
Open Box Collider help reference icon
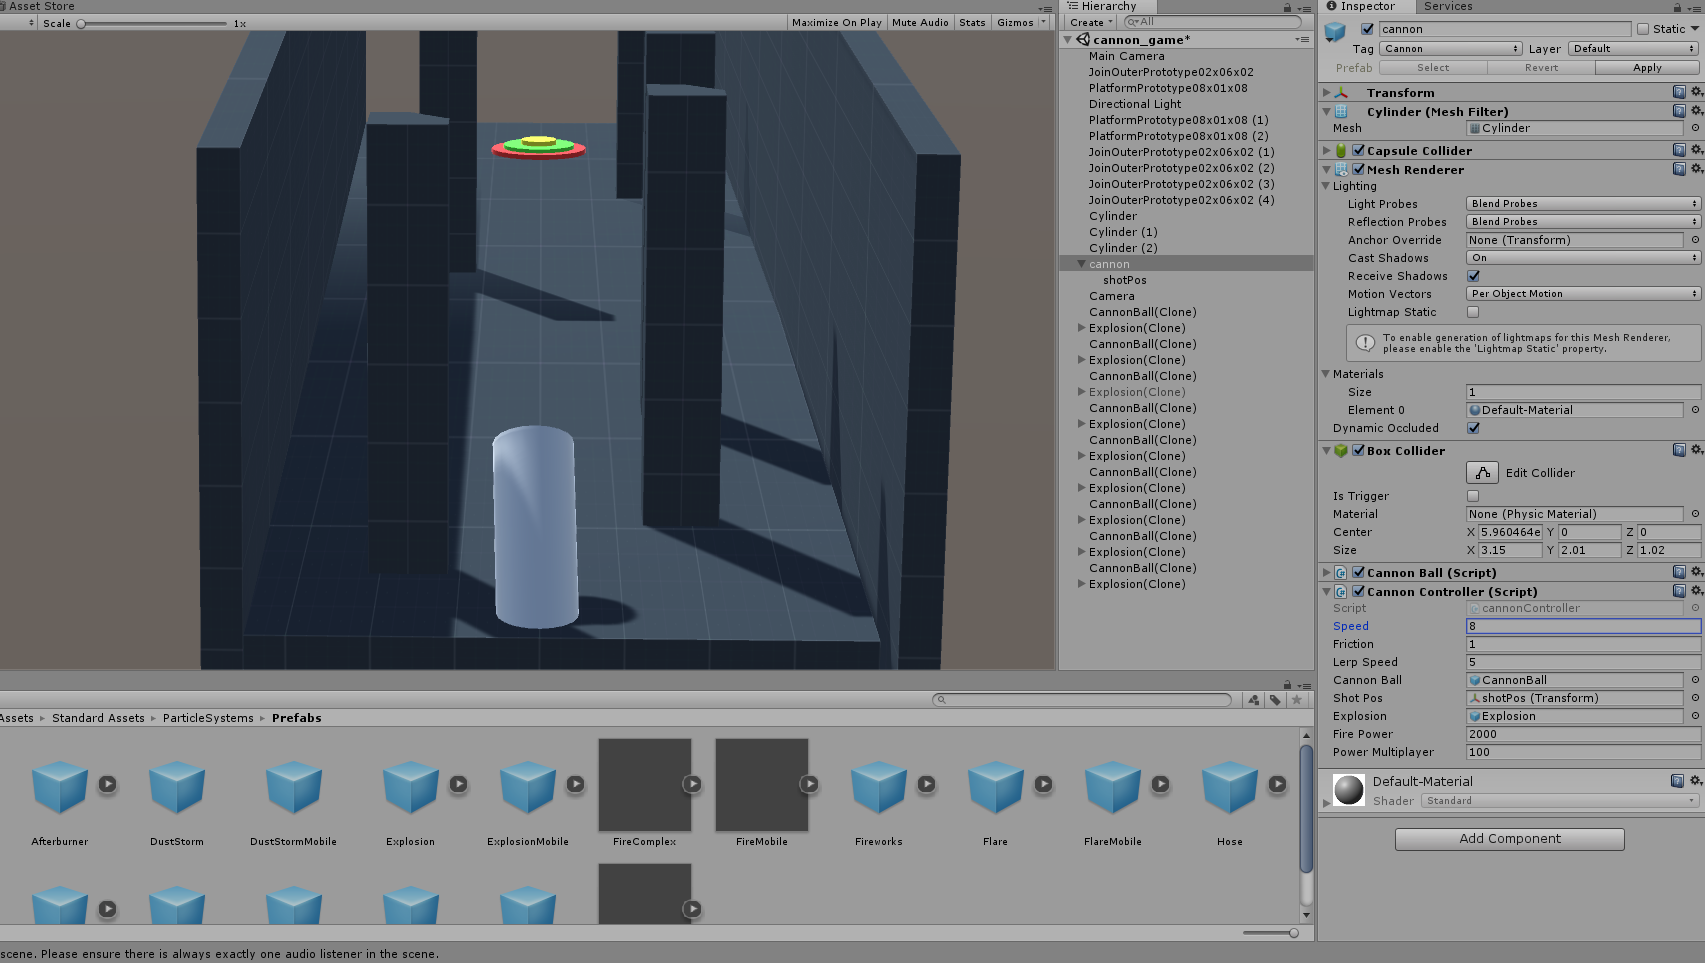[x=1679, y=450]
